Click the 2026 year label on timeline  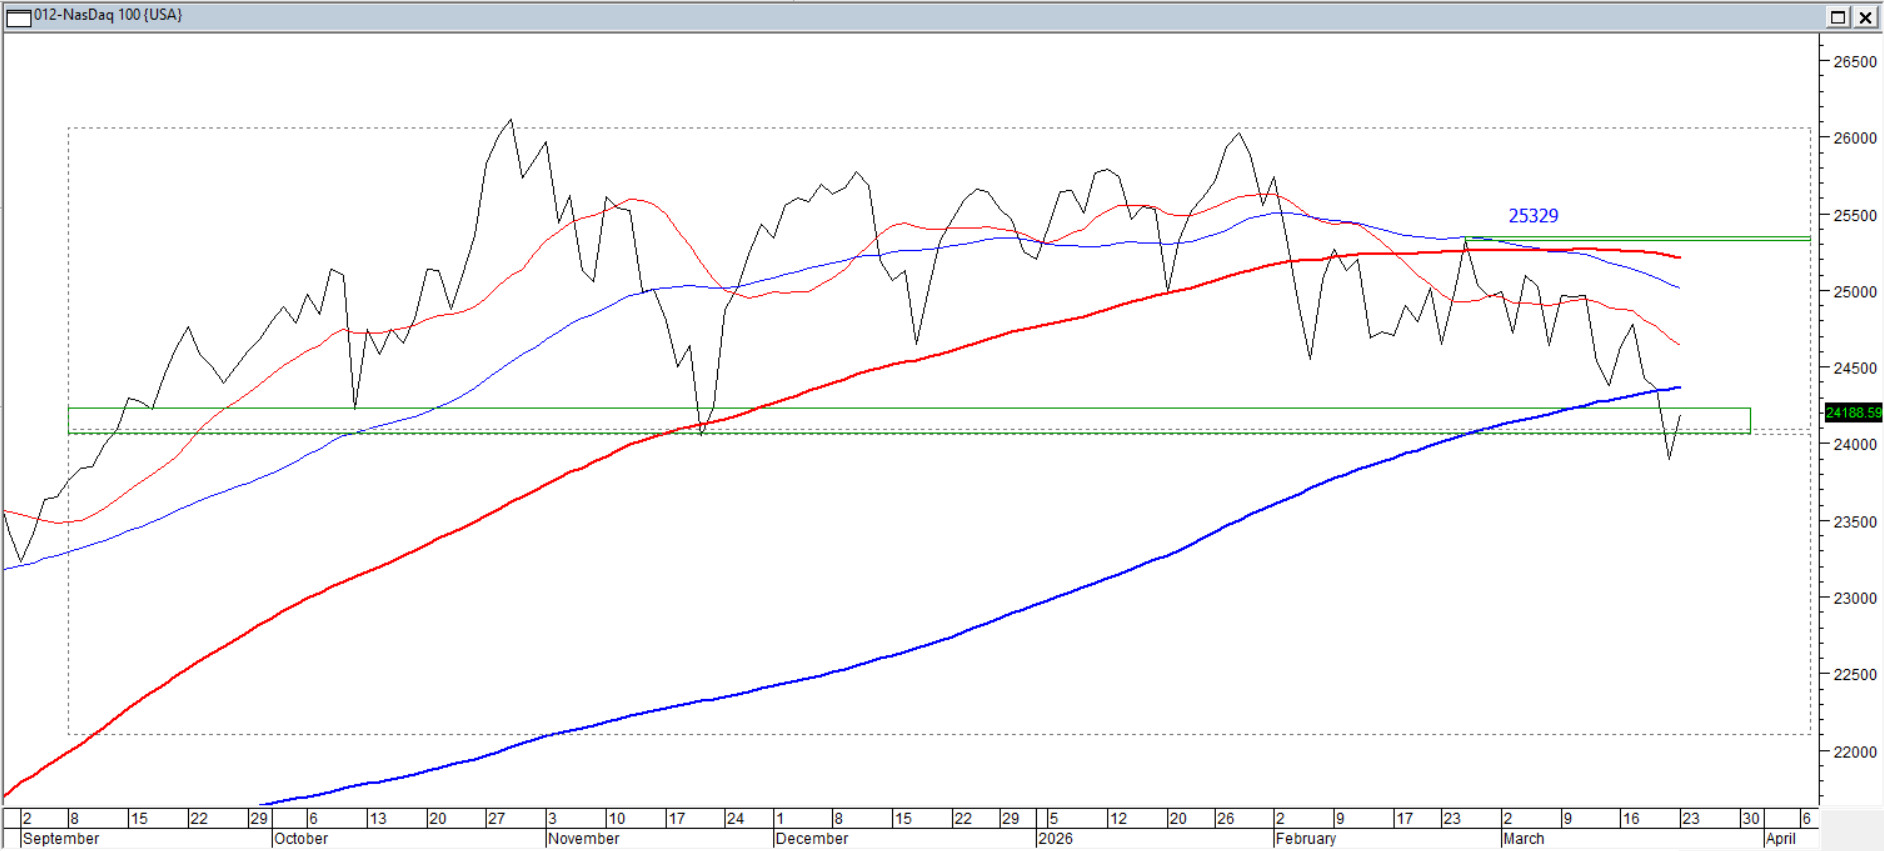1055,839
